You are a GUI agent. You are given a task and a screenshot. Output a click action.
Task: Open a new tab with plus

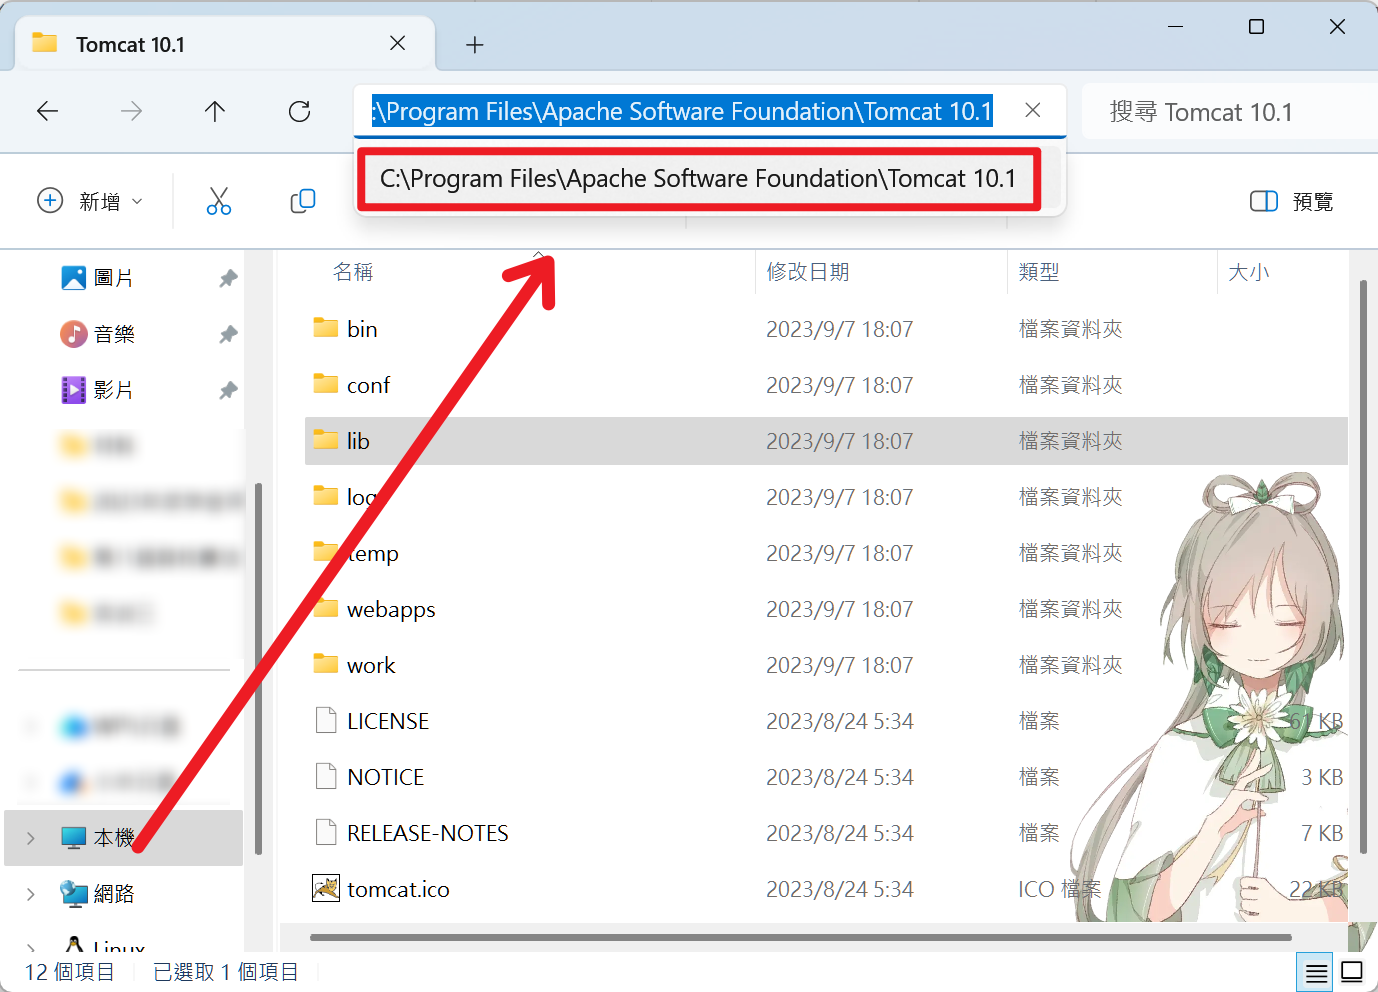(x=475, y=45)
